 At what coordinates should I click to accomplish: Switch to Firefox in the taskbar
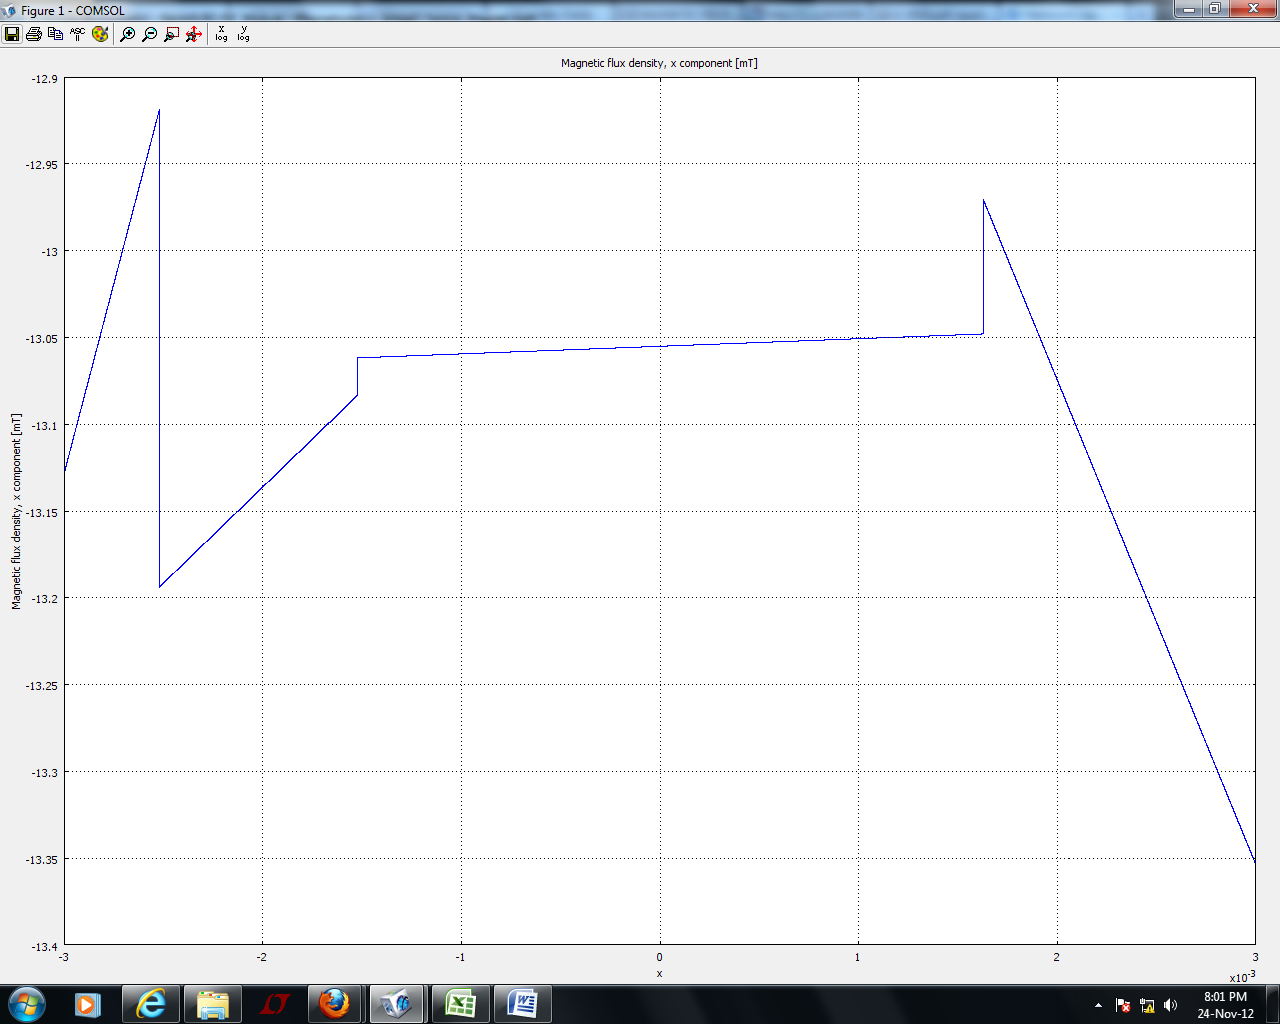point(334,1003)
